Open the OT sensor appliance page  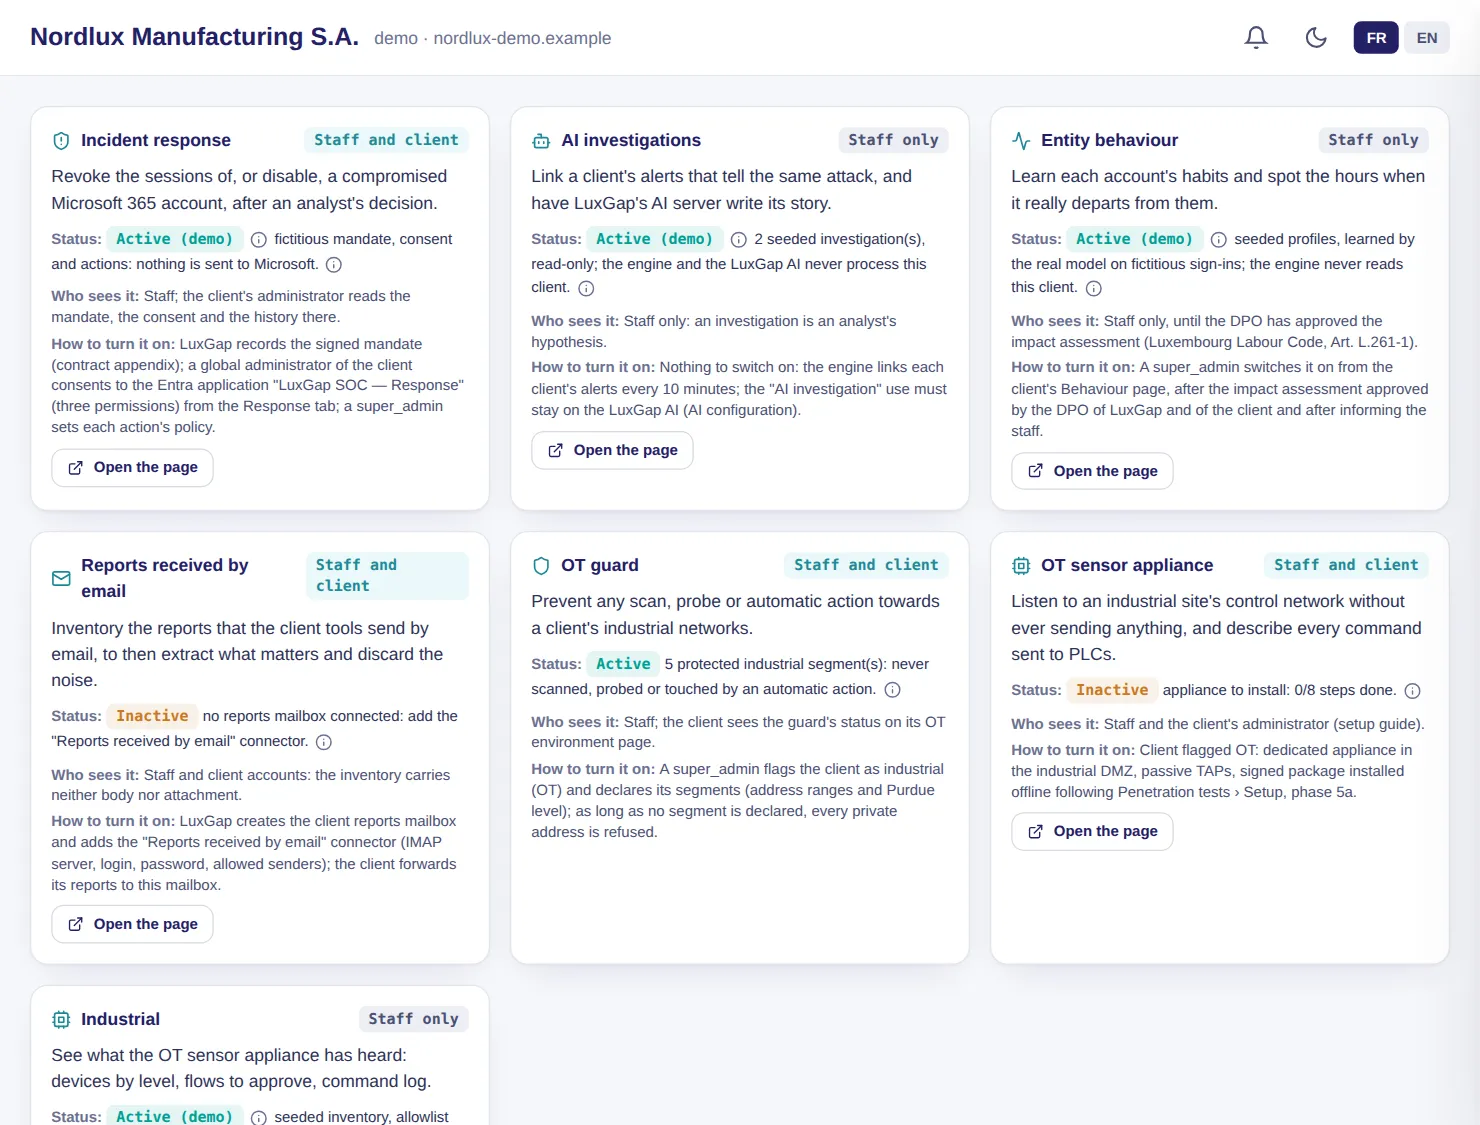tap(1092, 832)
